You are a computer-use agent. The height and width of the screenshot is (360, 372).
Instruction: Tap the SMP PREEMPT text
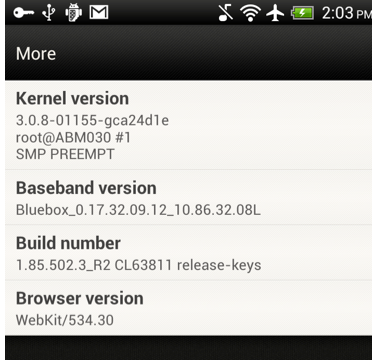pyautogui.click(x=65, y=154)
